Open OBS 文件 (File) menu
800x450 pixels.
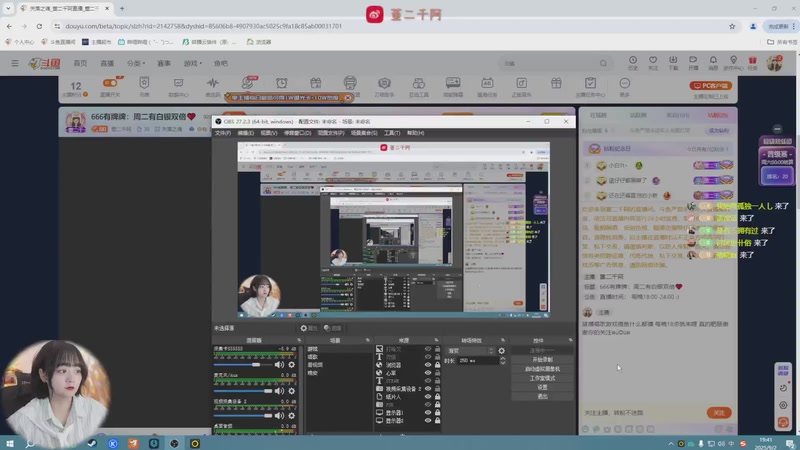click(222, 133)
